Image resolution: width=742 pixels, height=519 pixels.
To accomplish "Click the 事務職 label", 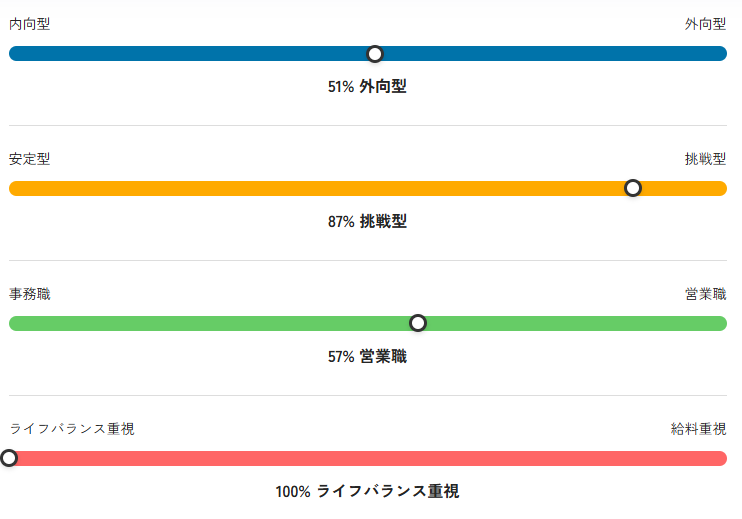I will tap(29, 294).
